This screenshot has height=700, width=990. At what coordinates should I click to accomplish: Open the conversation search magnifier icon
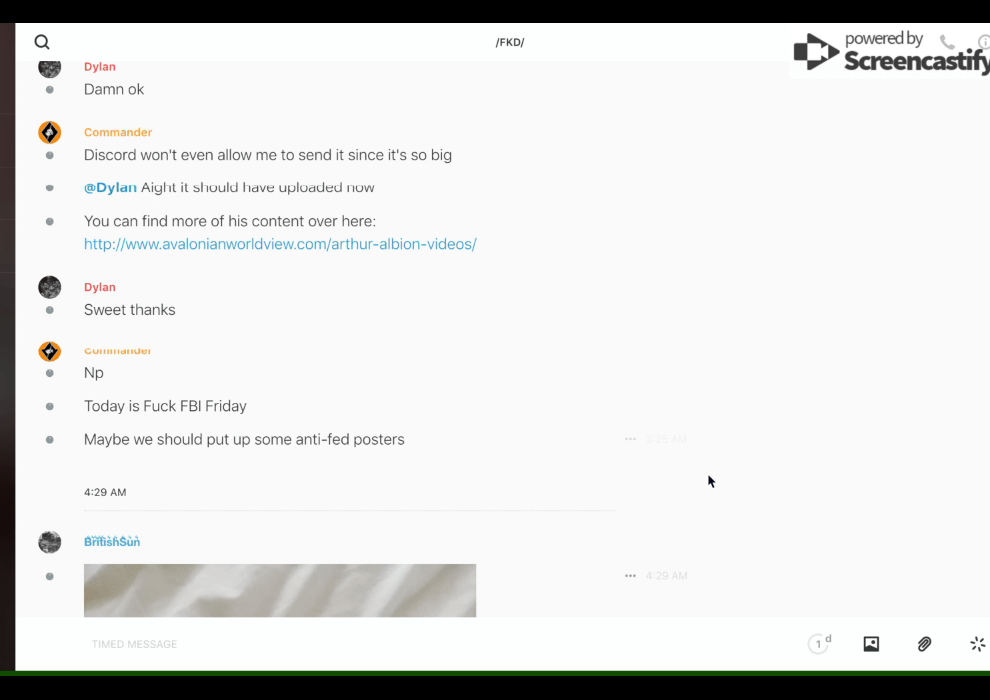tap(42, 42)
